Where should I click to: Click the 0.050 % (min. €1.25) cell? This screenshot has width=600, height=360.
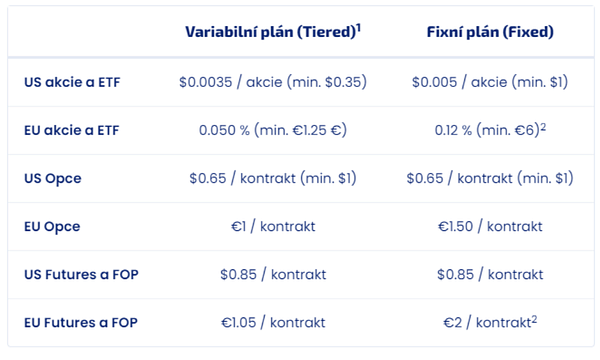coord(273,130)
